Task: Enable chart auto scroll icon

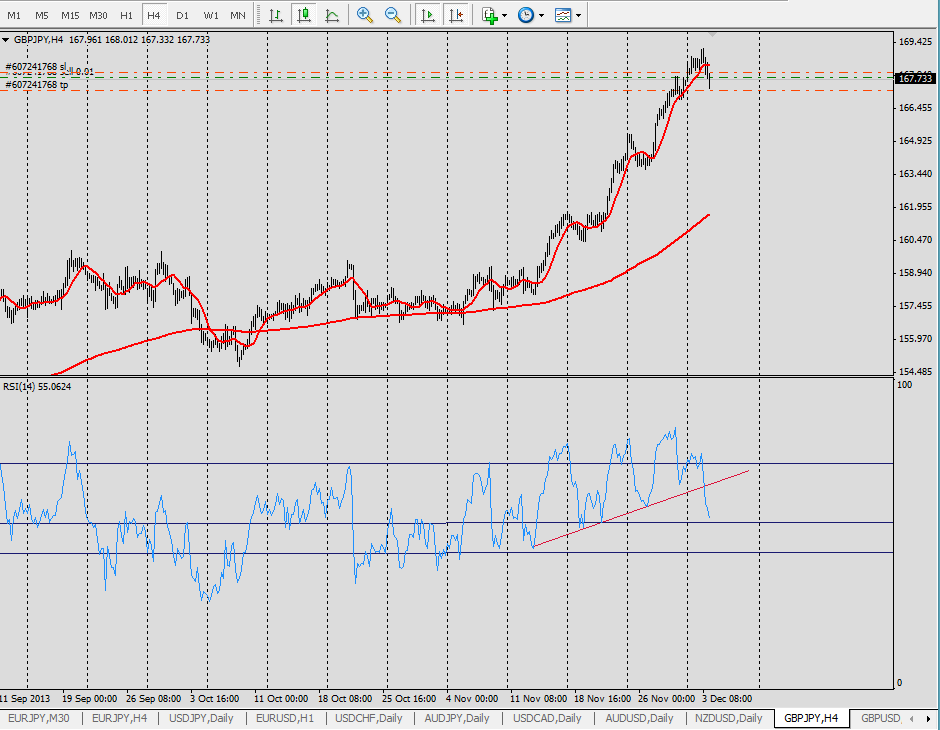Action: coord(428,15)
